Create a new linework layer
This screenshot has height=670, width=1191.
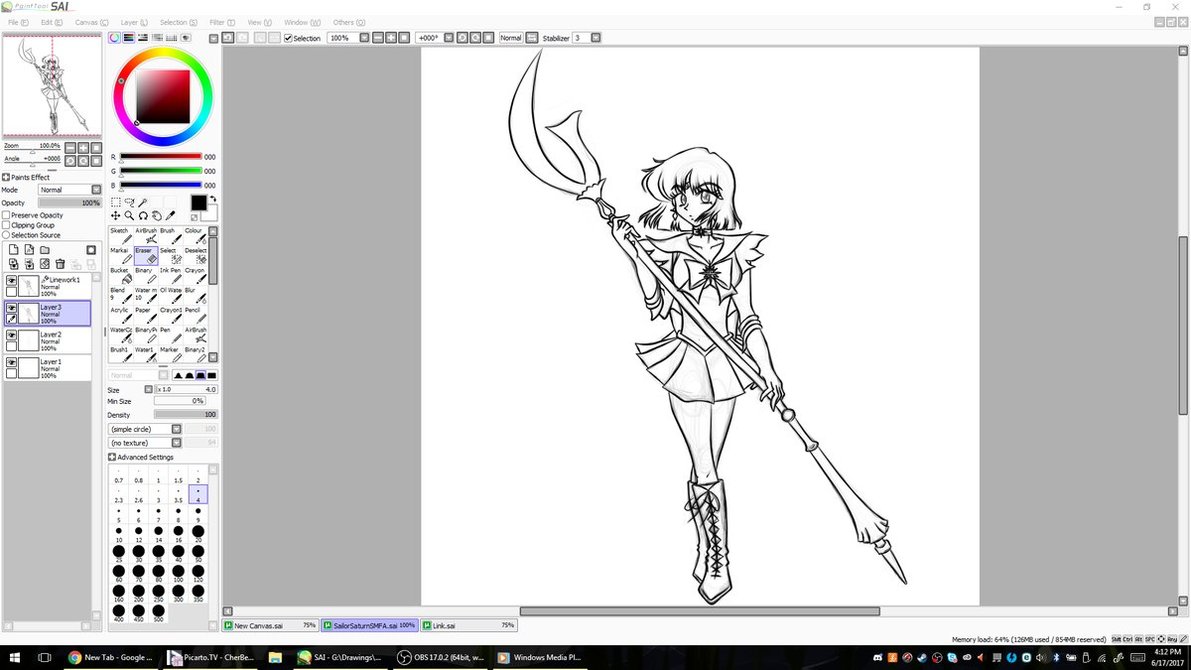pyautogui.click(x=29, y=250)
